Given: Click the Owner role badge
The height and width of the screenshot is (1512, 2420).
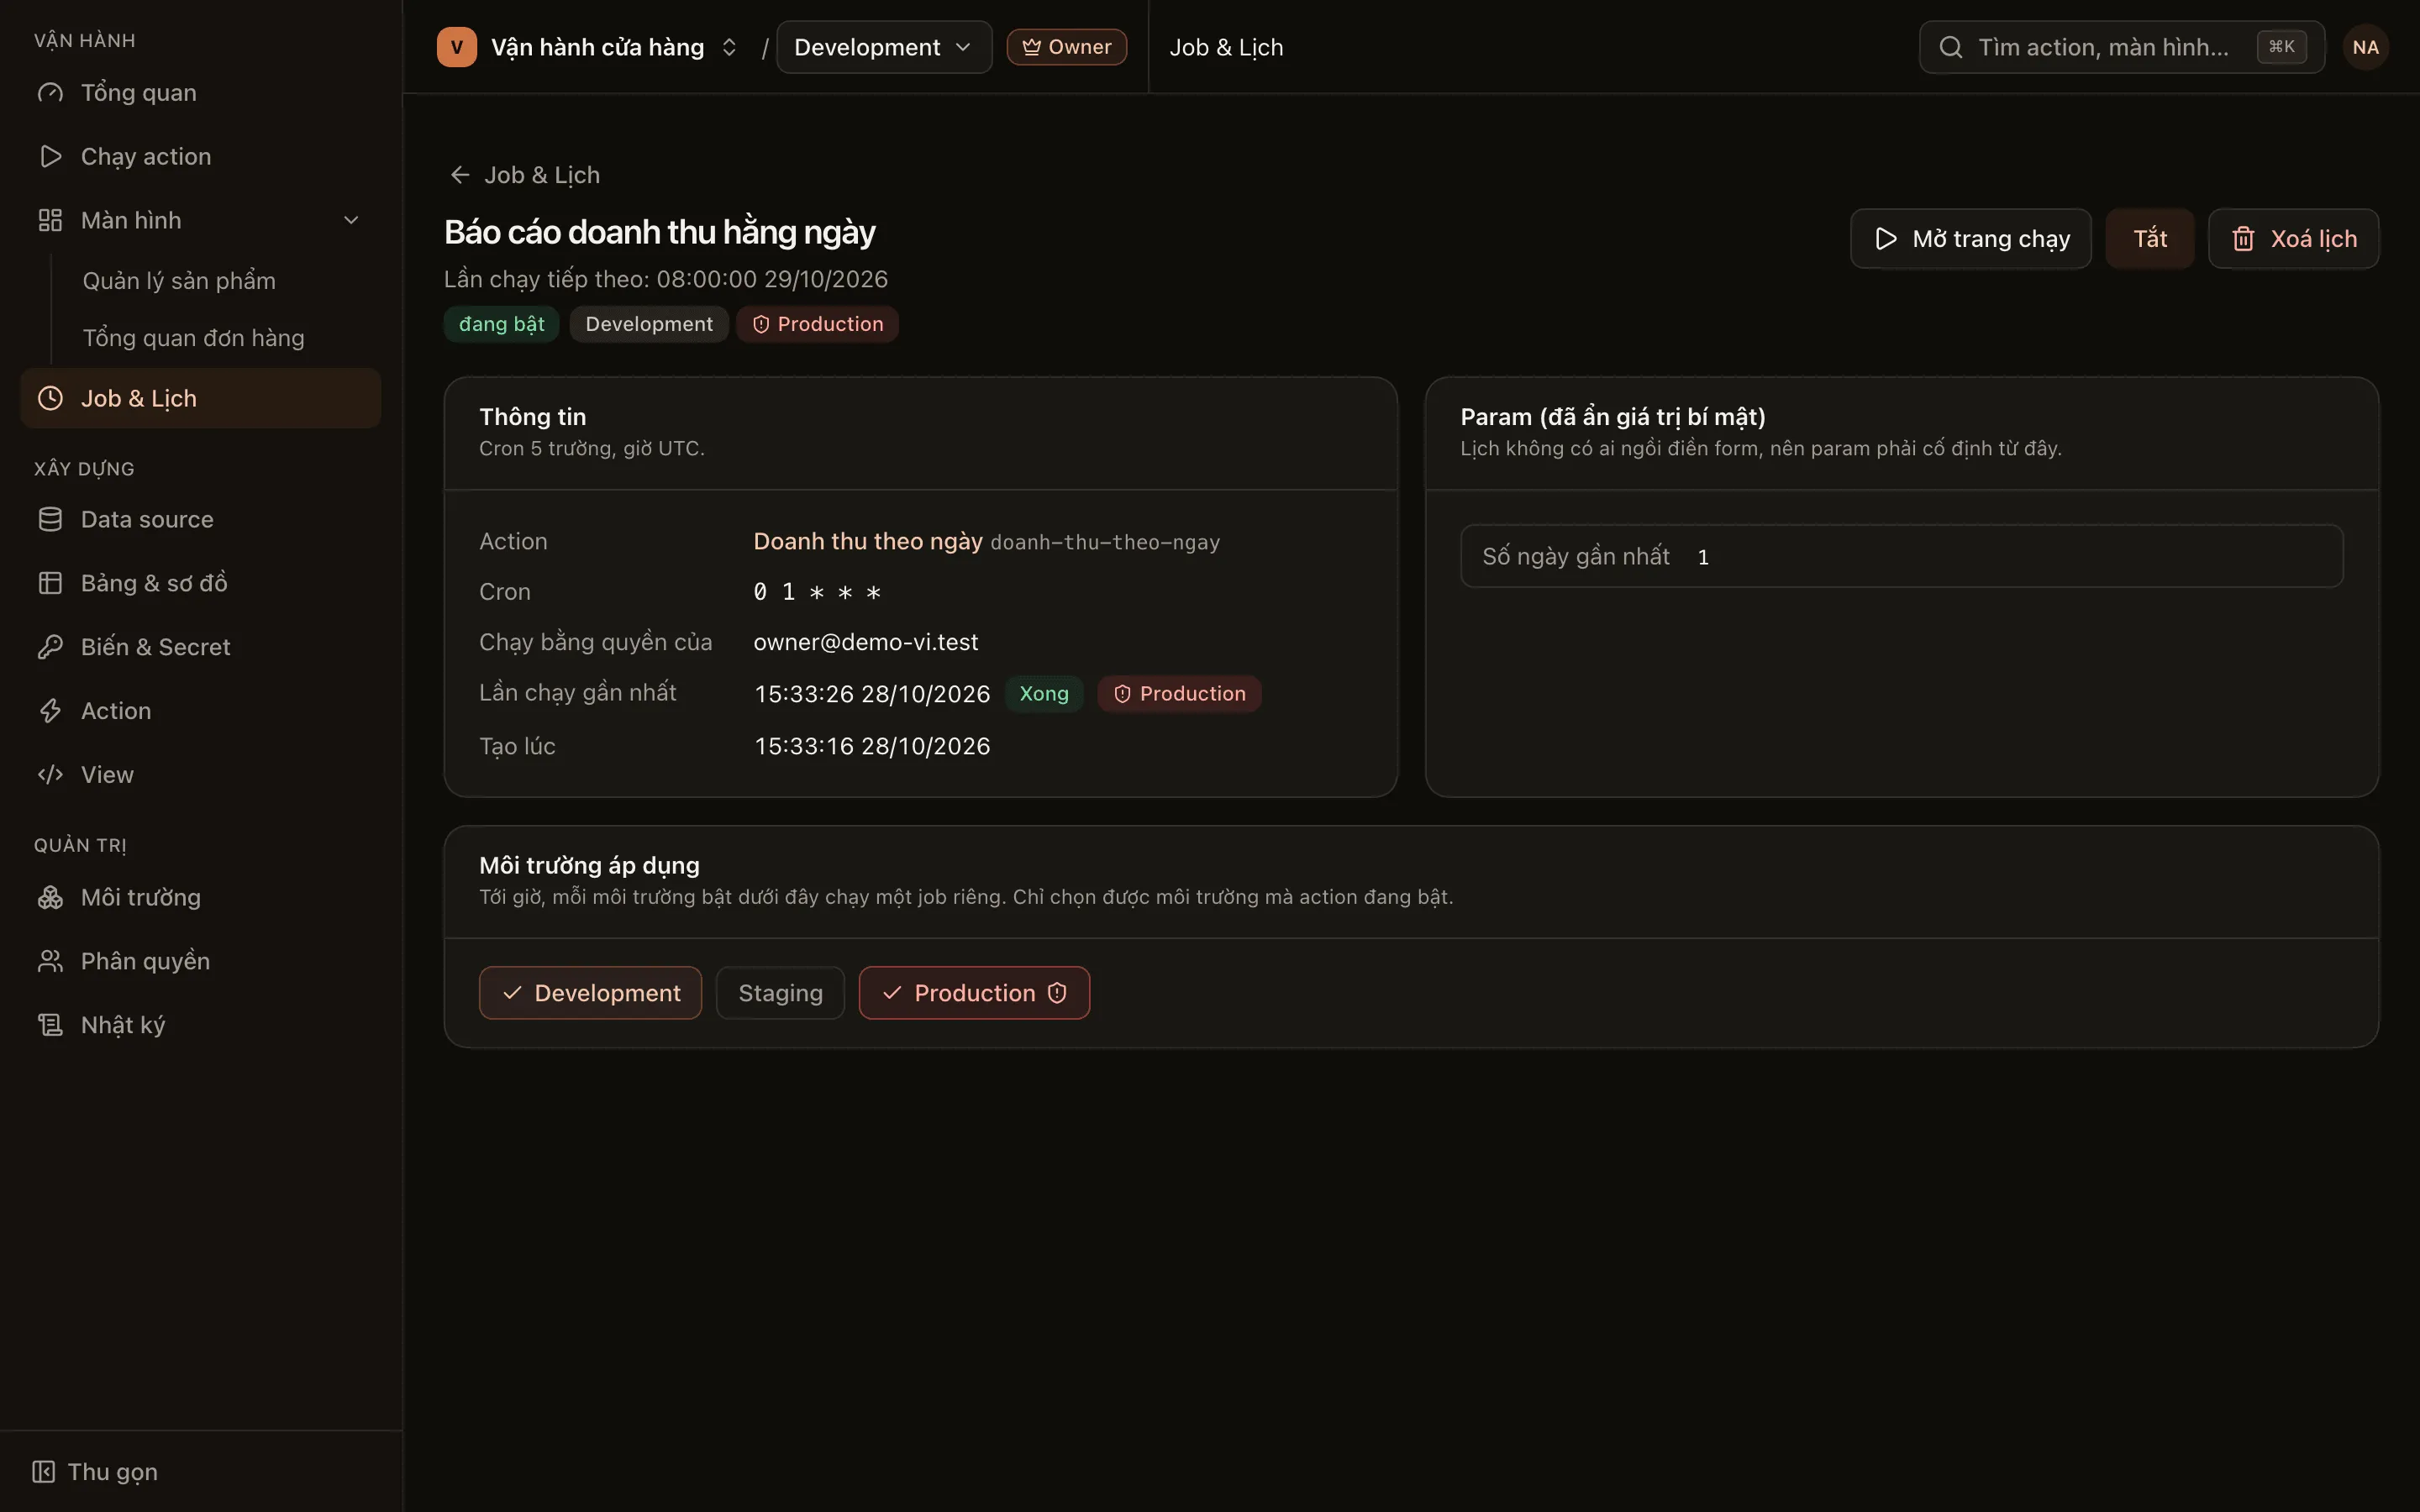Looking at the screenshot, I should point(1066,47).
